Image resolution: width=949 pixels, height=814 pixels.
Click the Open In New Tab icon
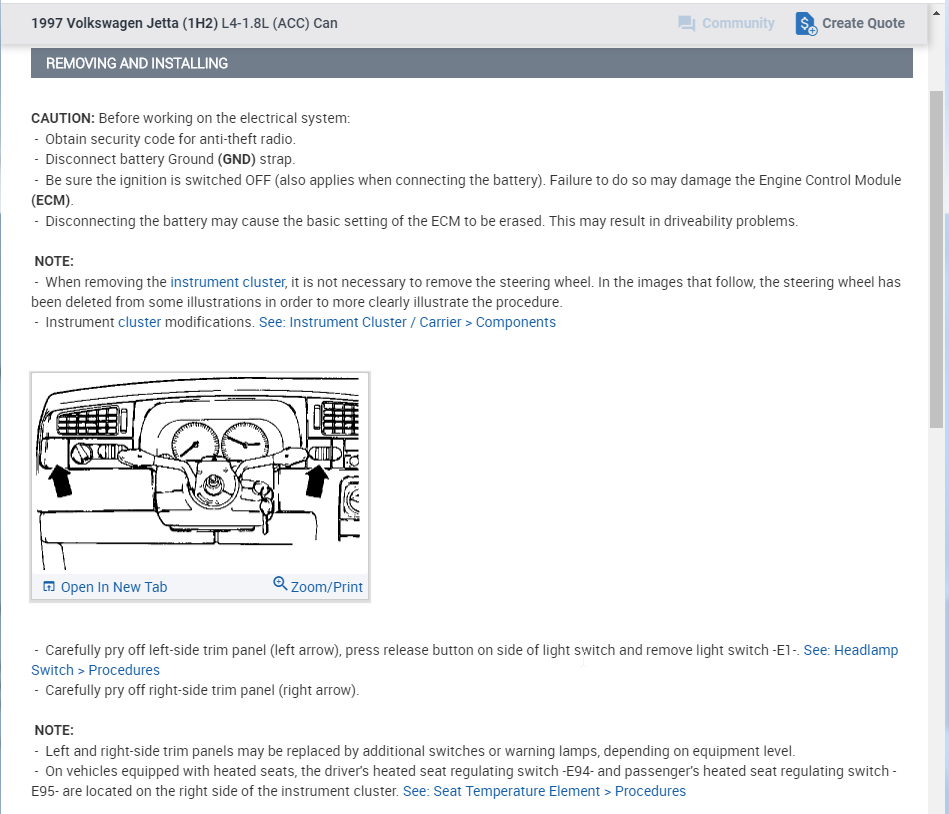(49, 586)
